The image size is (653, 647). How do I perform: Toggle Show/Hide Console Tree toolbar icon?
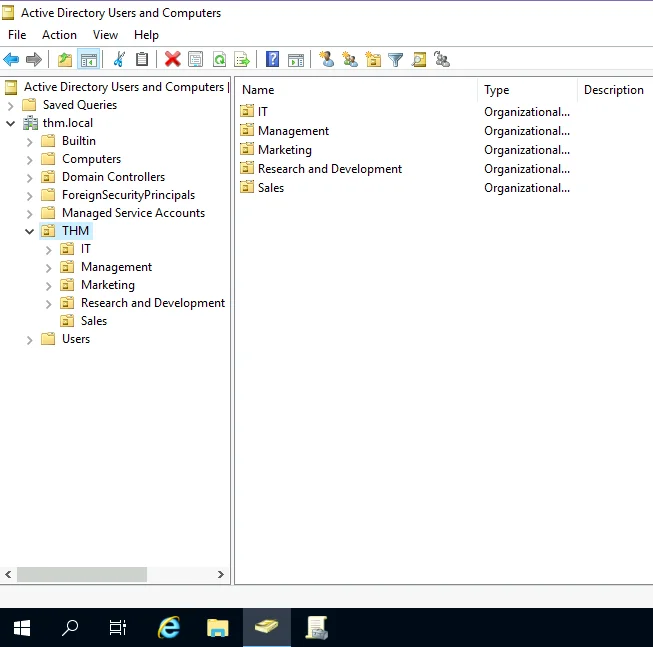pyautogui.click(x=88, y=60)
